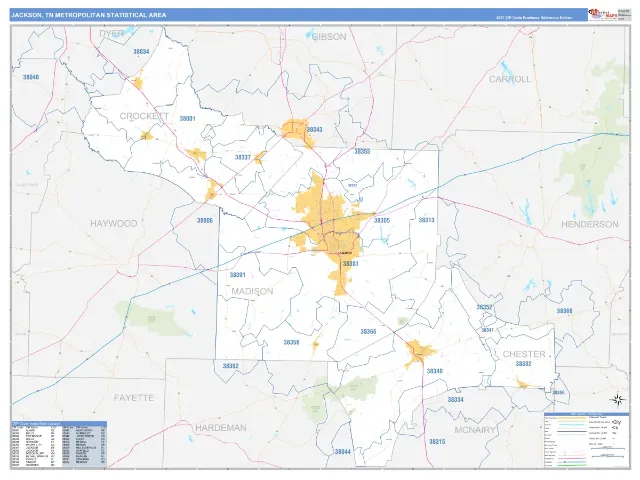The image size is (640, 480).
Task: Click the ZIP code index table in corner
Action: point(59,444)
